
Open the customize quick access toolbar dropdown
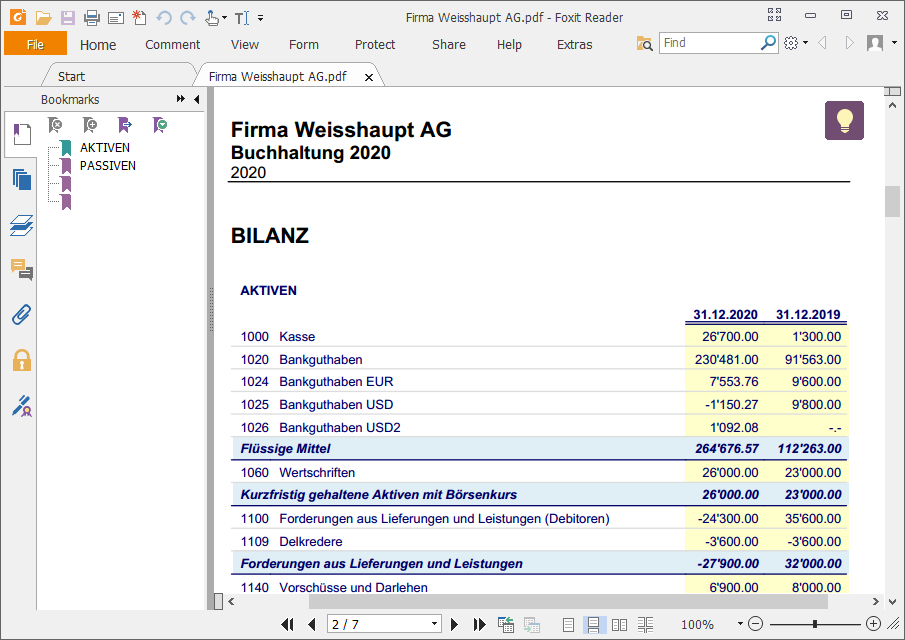point(260,18)
